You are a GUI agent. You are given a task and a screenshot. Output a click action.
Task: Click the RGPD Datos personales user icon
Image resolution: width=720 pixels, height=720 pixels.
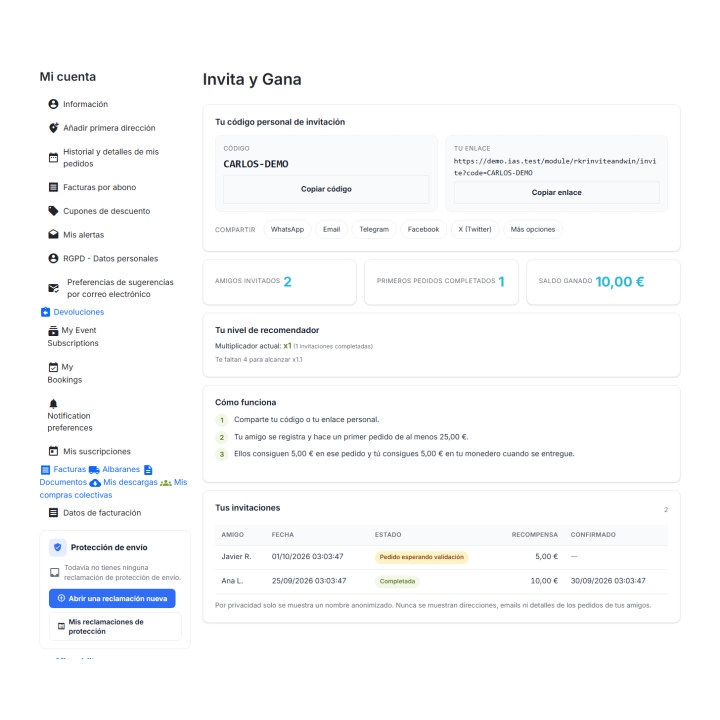[x=53, y=259]
